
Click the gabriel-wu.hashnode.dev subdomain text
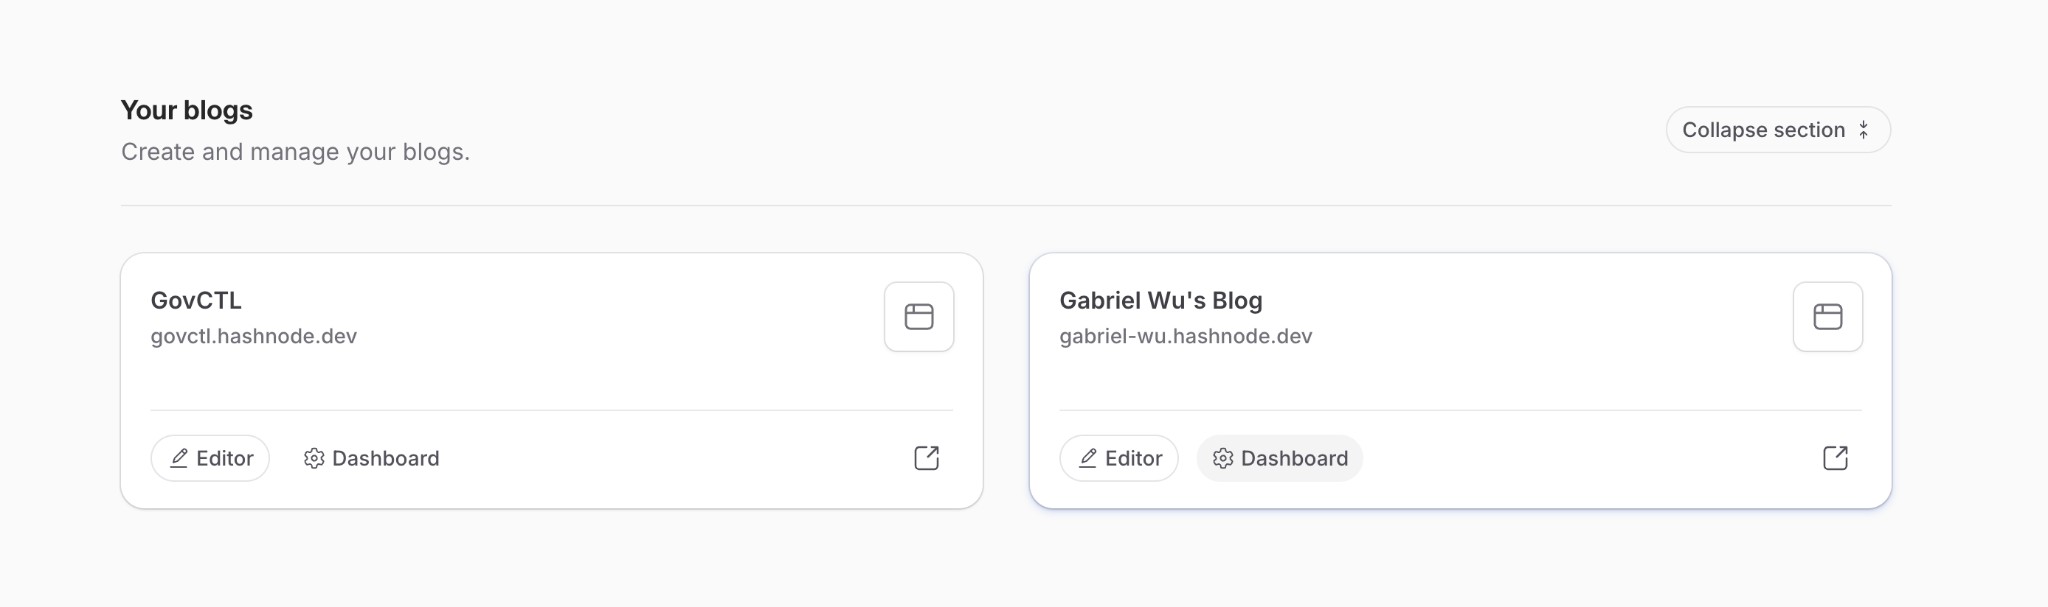coord(1187,336)
